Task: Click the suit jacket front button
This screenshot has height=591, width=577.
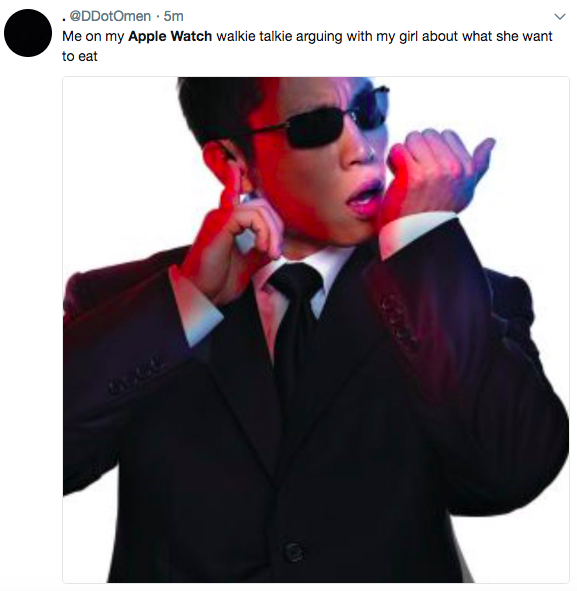Action: pos(294,551)
